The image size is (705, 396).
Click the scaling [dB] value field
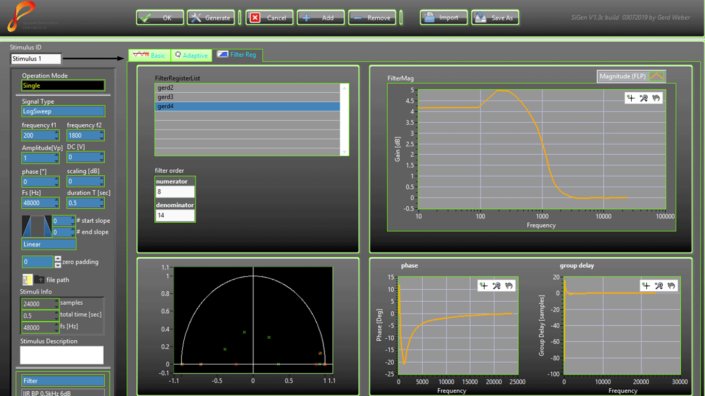(83, 181)
